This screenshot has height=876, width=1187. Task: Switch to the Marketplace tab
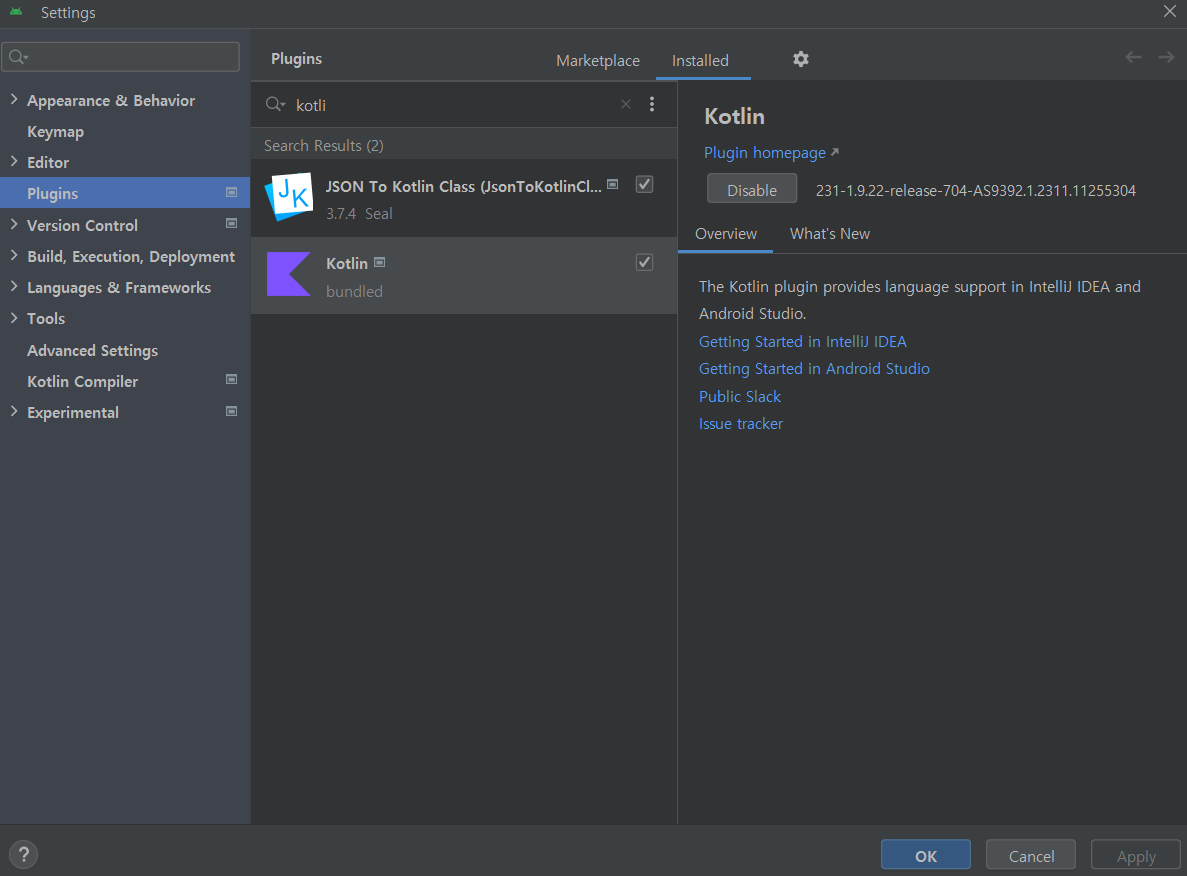tap(597, 61)
